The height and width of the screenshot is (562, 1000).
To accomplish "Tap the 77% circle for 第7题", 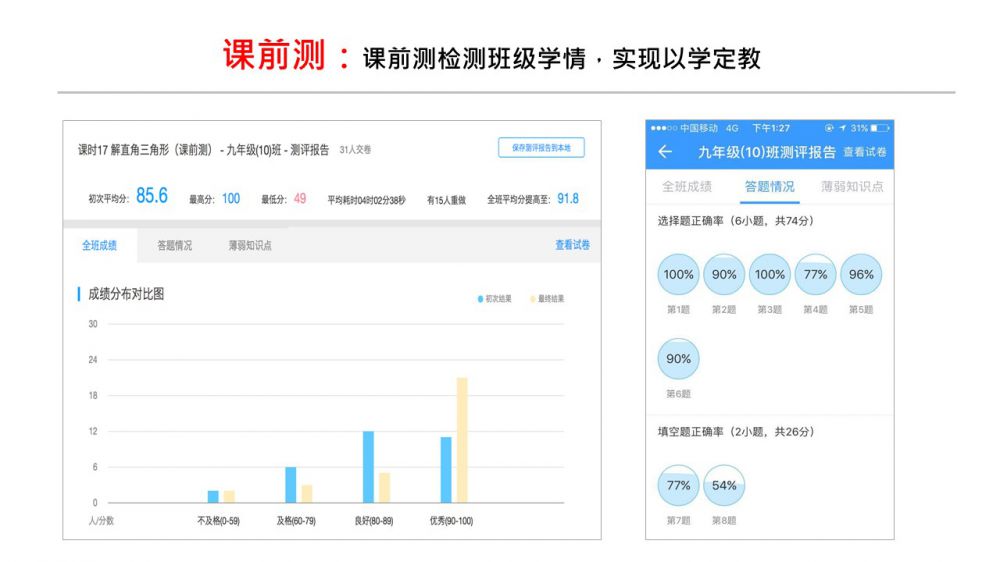I will (678, 485).
